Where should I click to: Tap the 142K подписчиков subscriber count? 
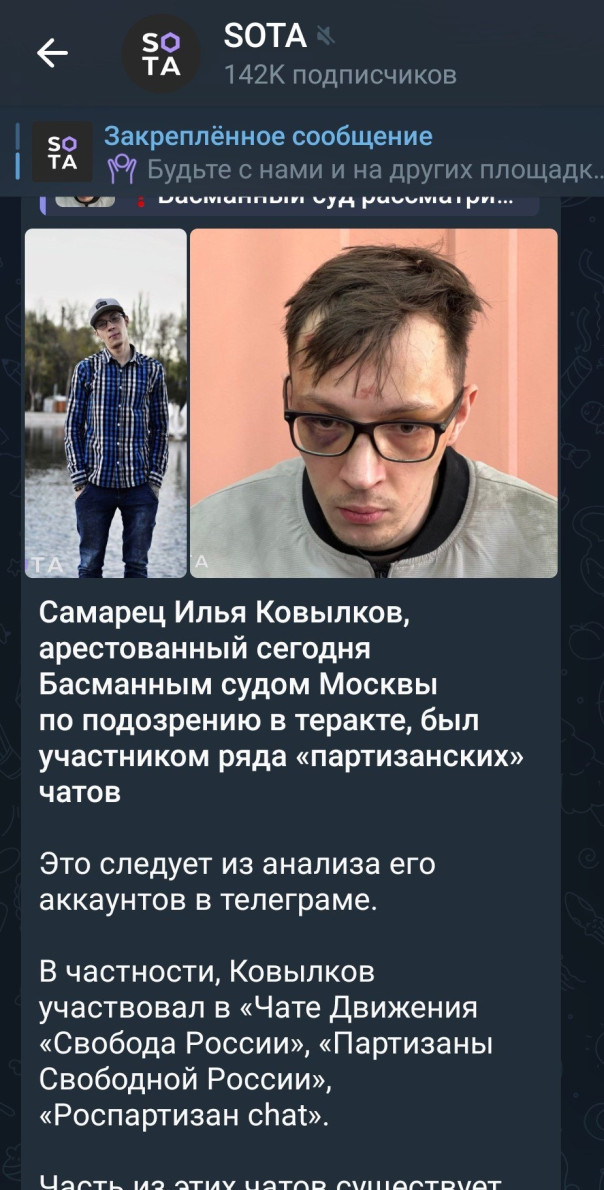click(x=340, y=74)
